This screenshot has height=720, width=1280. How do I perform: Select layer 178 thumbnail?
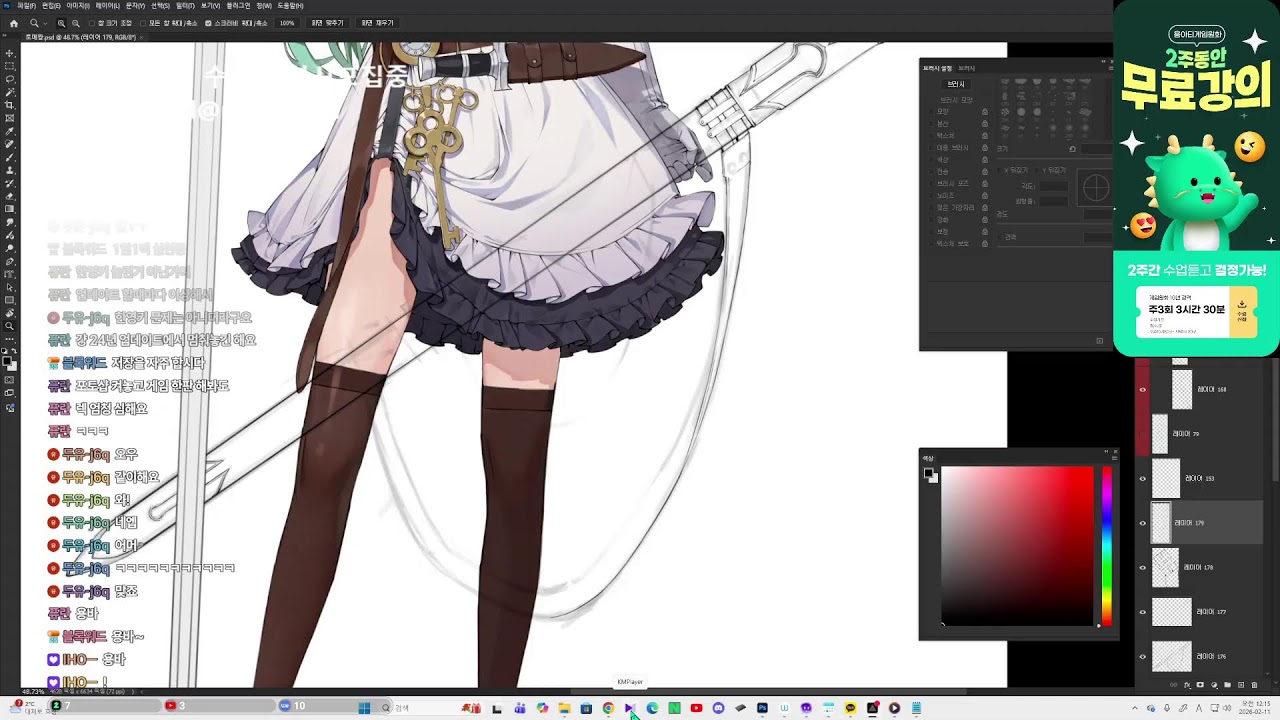(x=1166, y=568)
